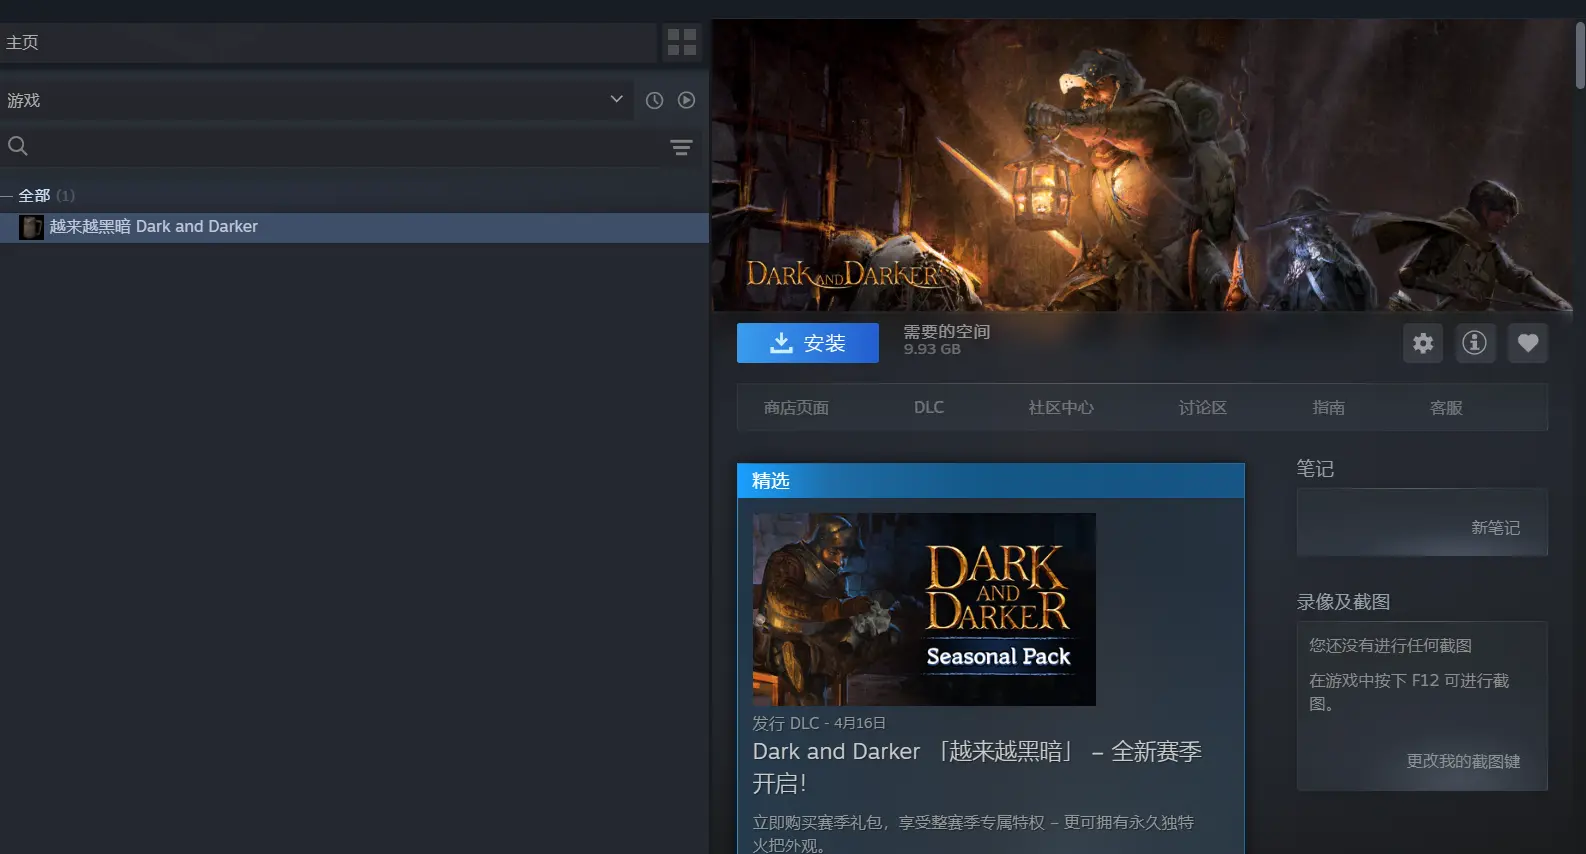
Task: Open the 客服 tab
Action: coord(1446,408)
